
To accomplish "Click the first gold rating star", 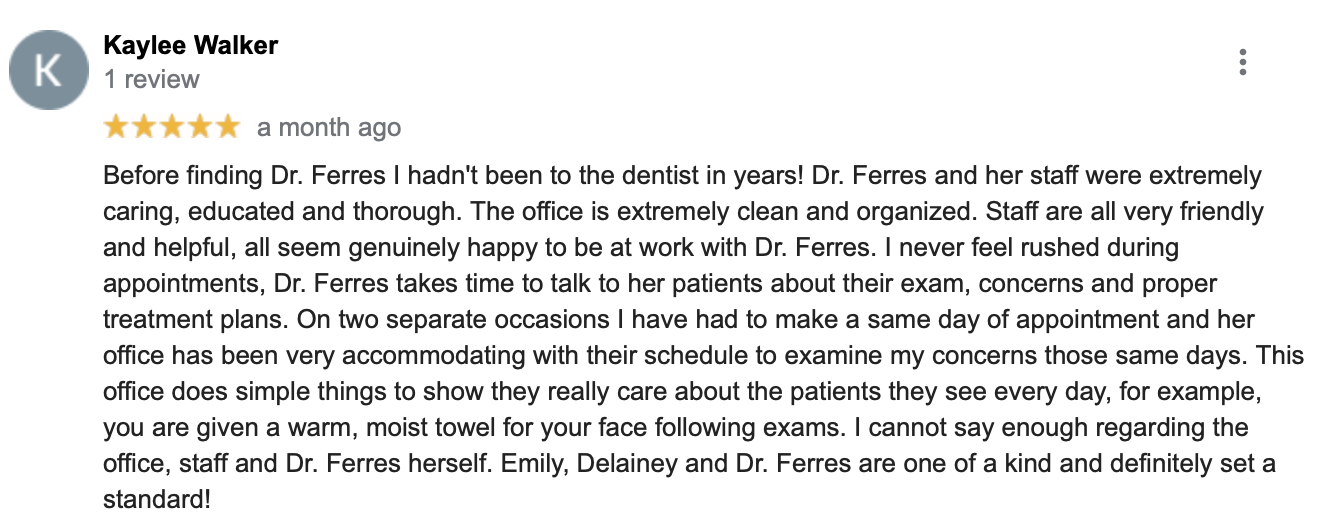I will (116, 127).
